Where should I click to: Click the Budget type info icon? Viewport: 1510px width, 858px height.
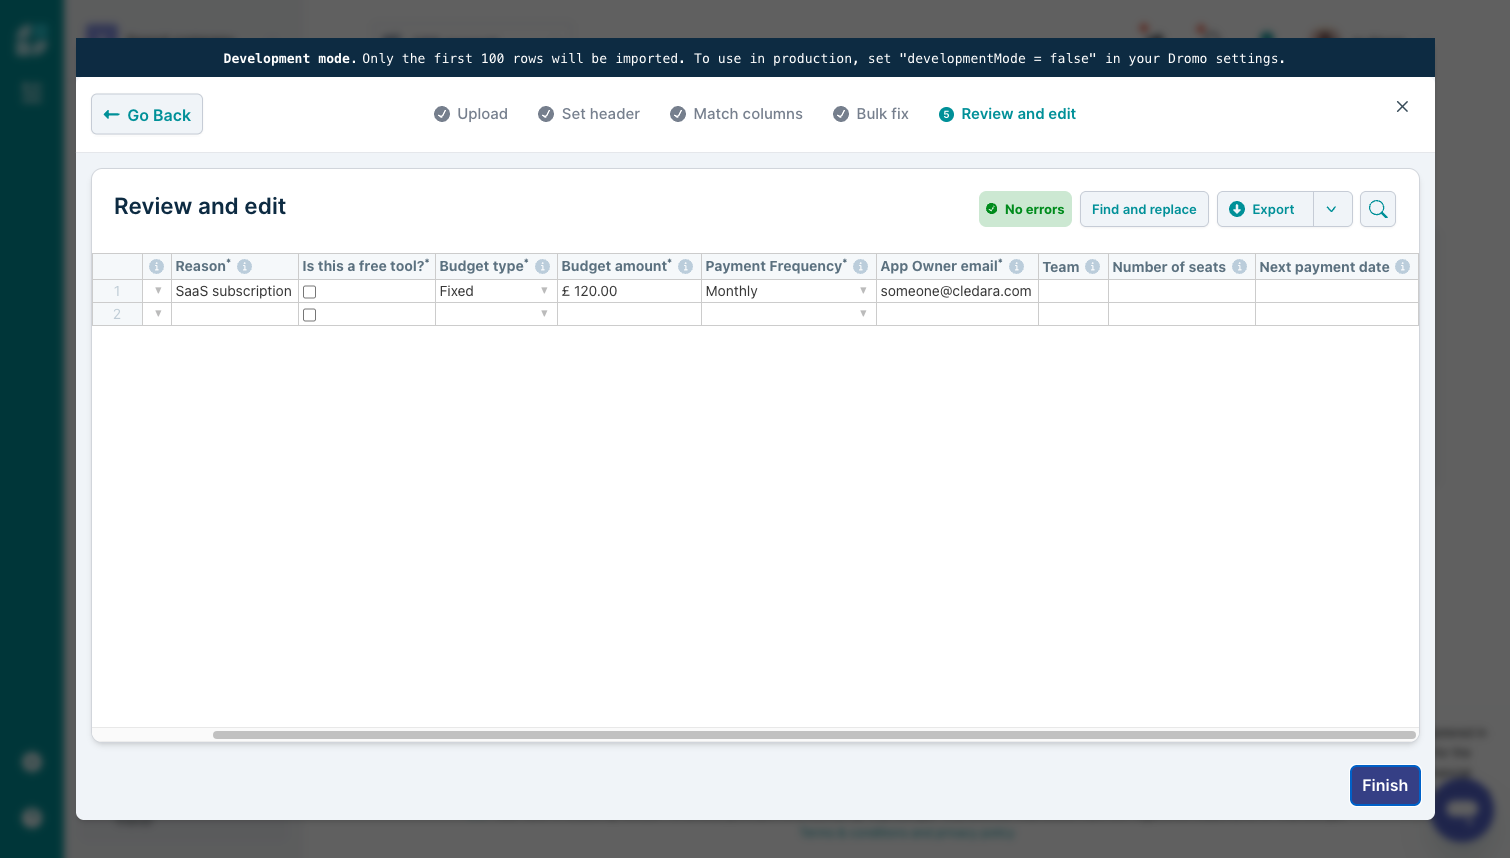542,266
